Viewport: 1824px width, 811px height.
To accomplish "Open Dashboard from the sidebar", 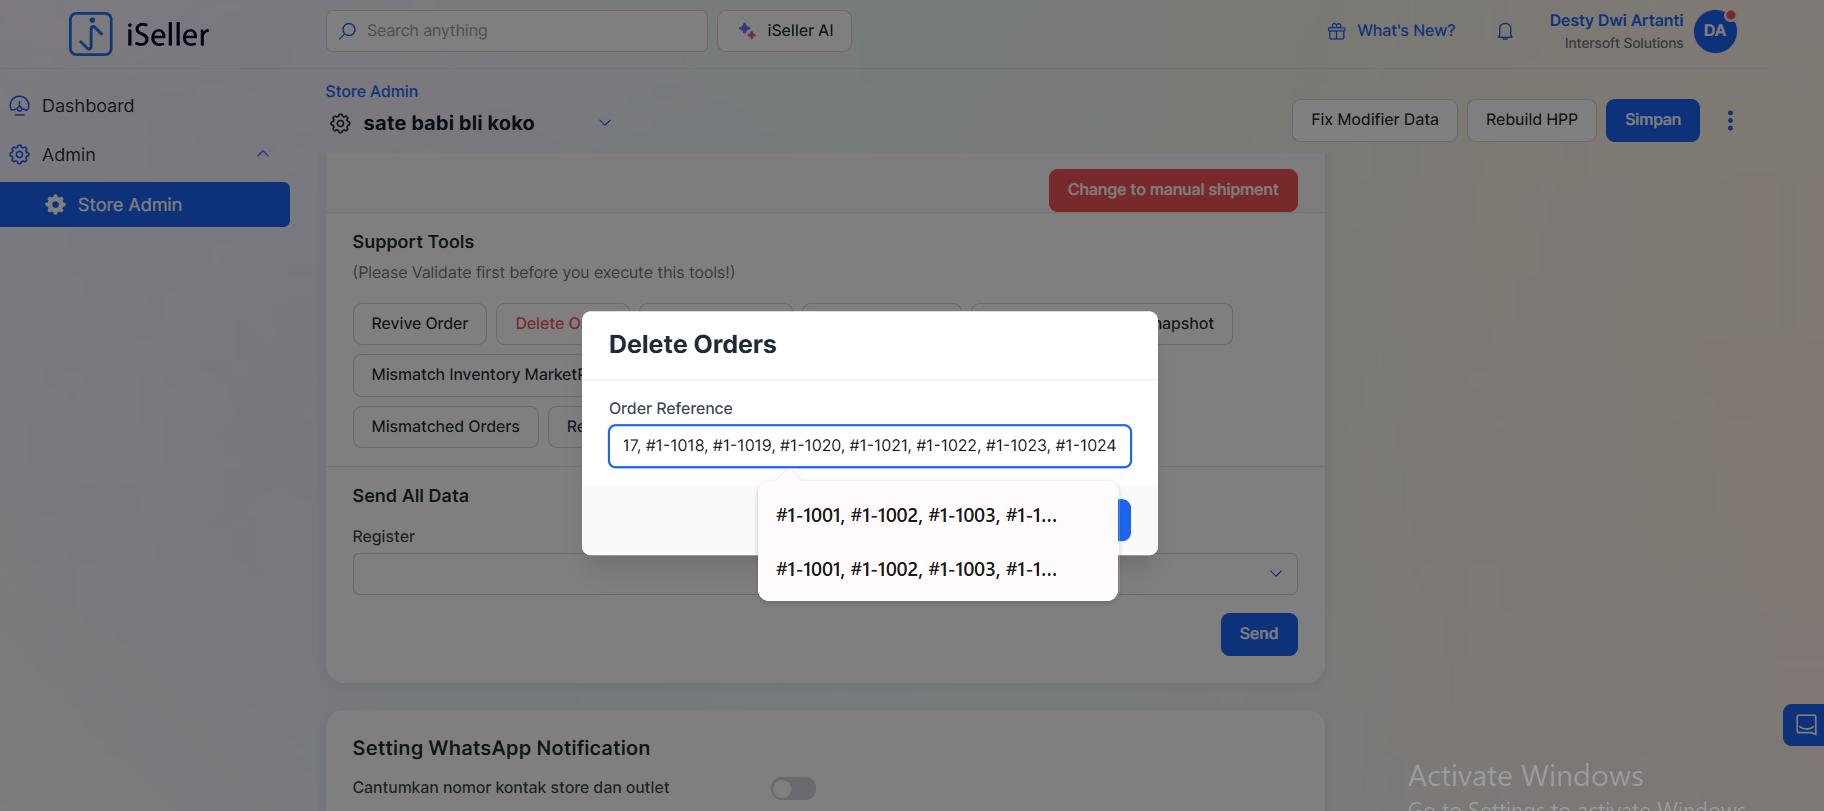I will coord(87,106).
